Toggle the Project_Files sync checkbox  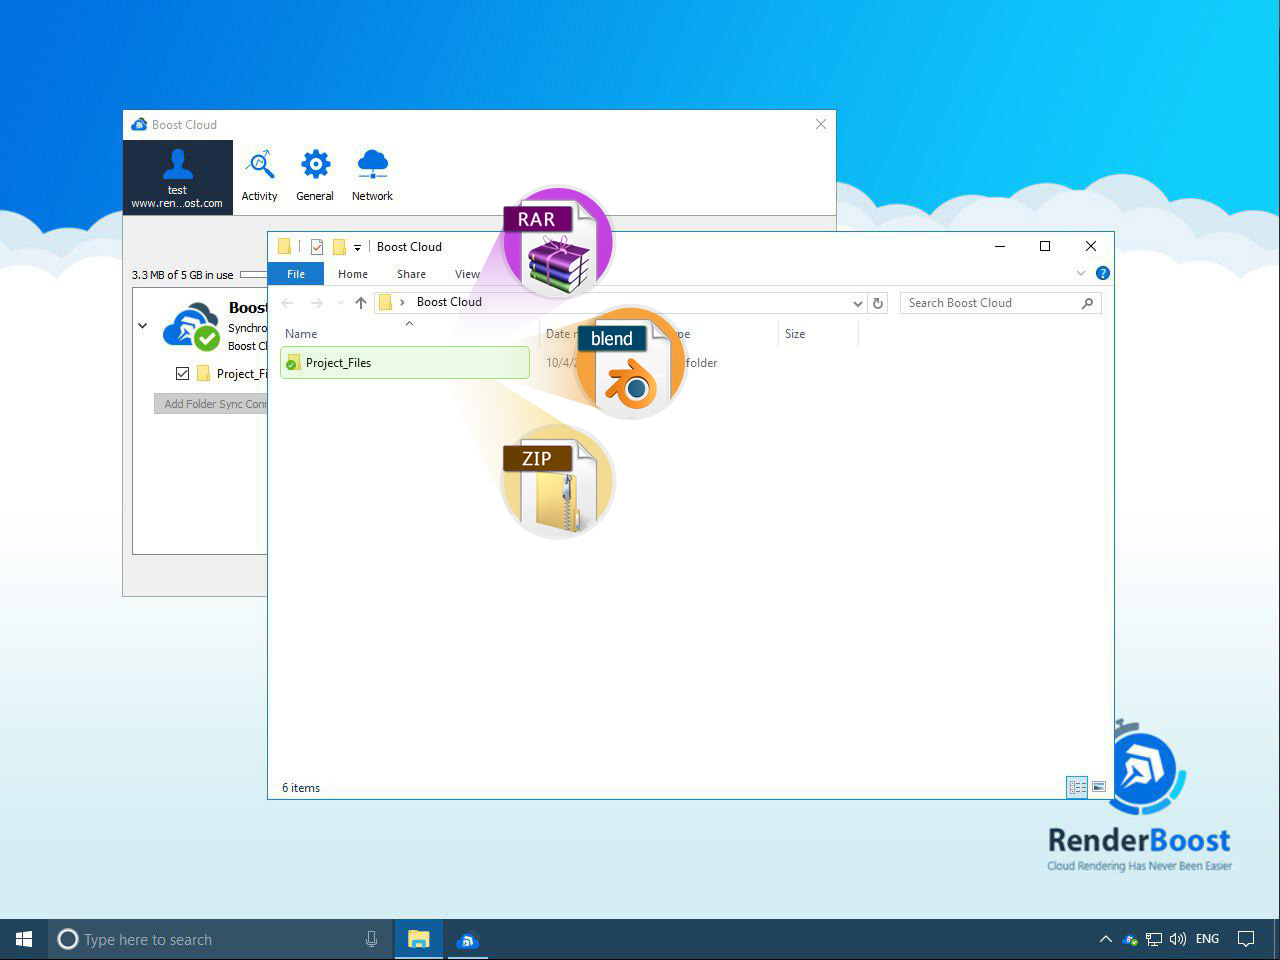(182, 373)
